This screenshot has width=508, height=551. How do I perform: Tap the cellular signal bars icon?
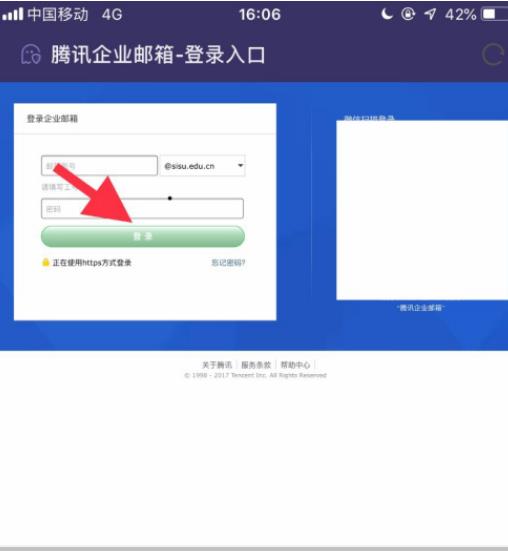coord(13,14)
